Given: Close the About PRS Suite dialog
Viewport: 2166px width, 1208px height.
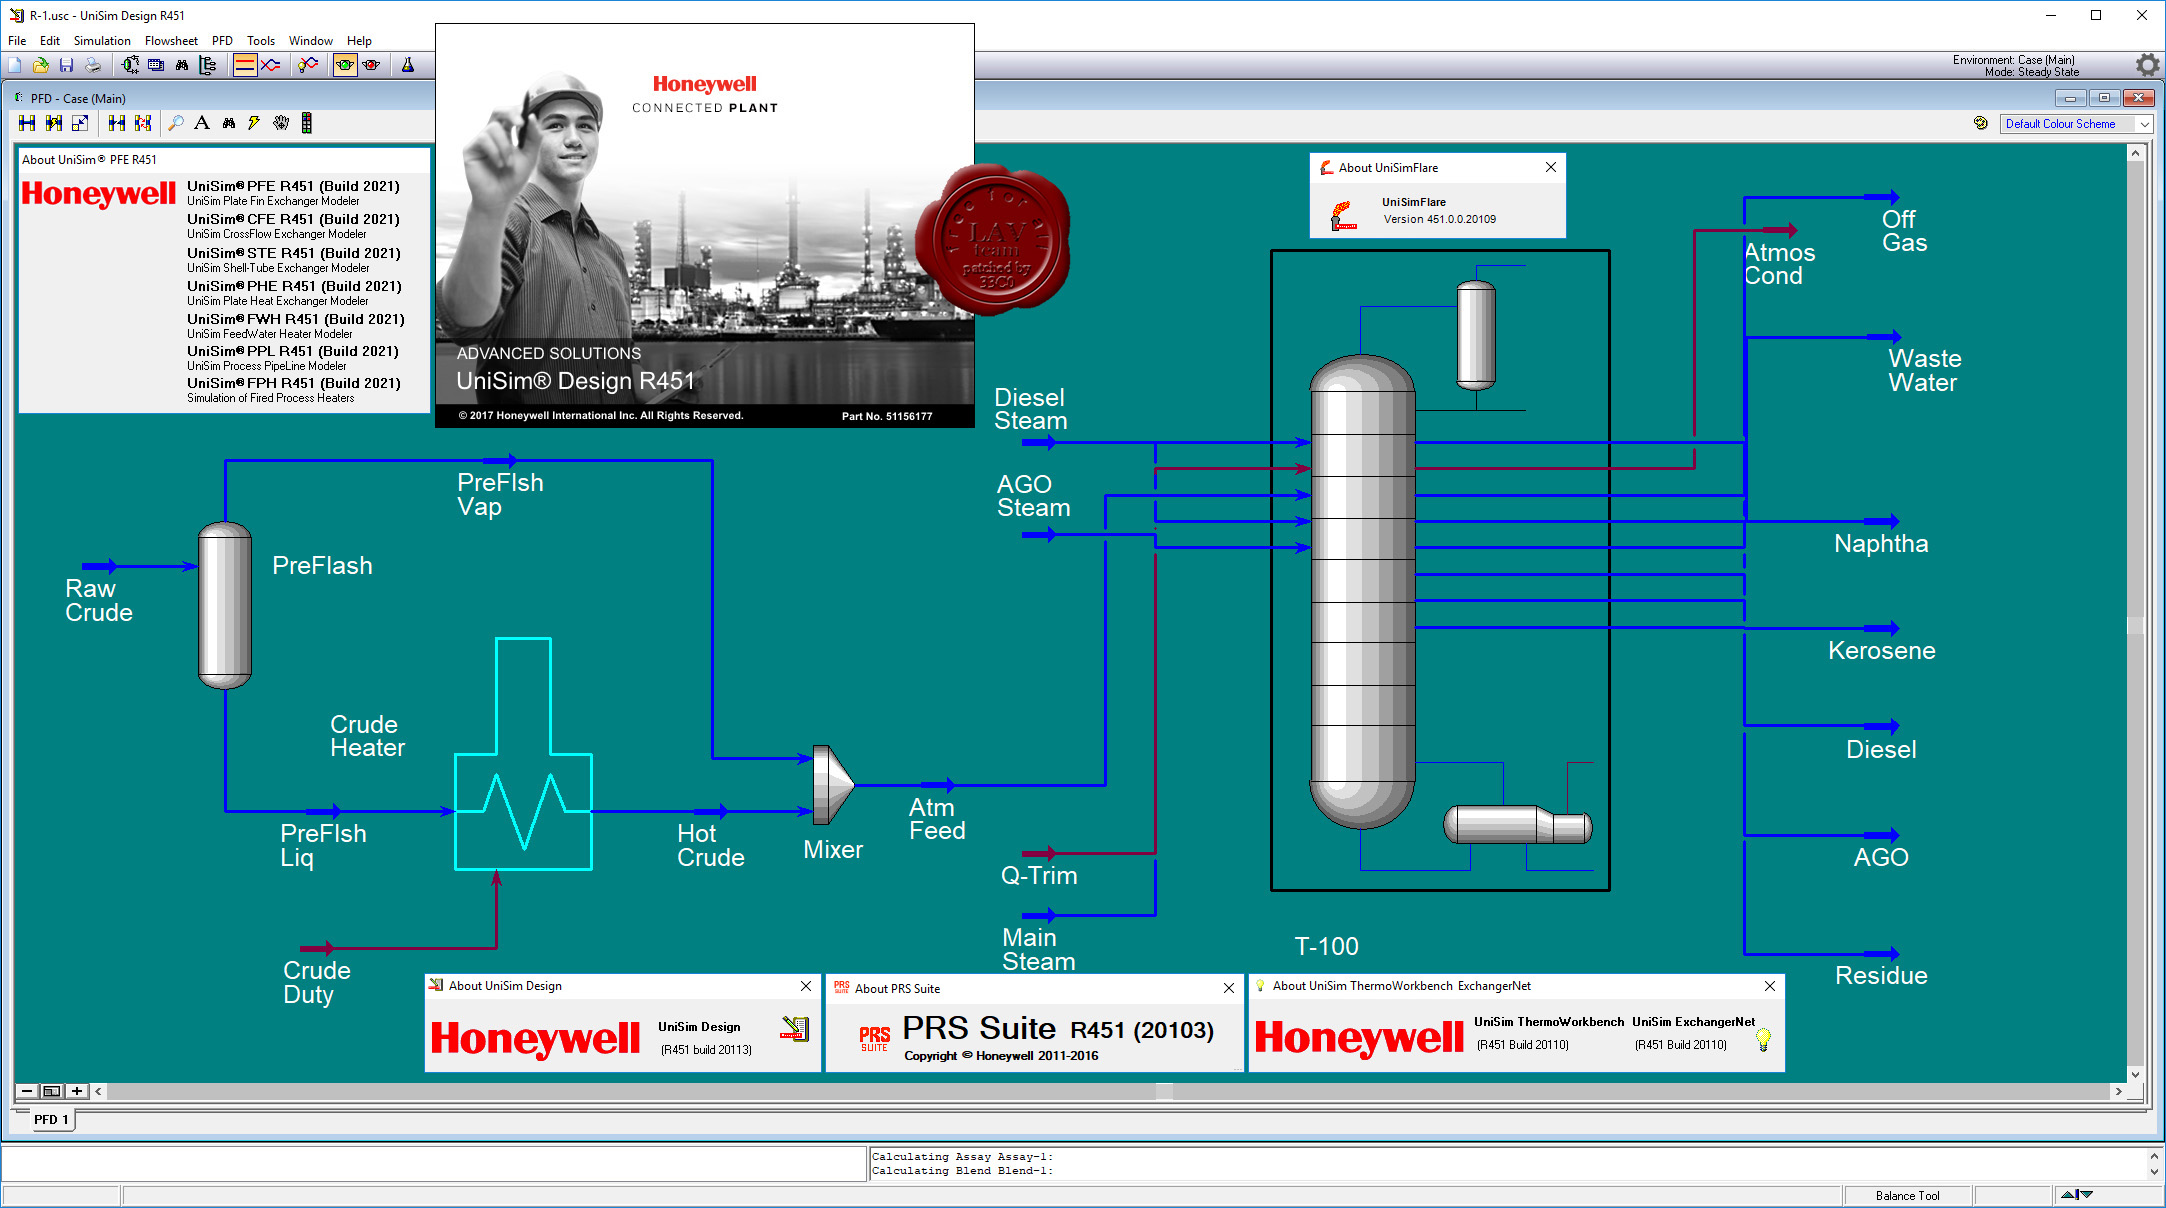Looking at the screenshot, I should tap(1229, 988).
